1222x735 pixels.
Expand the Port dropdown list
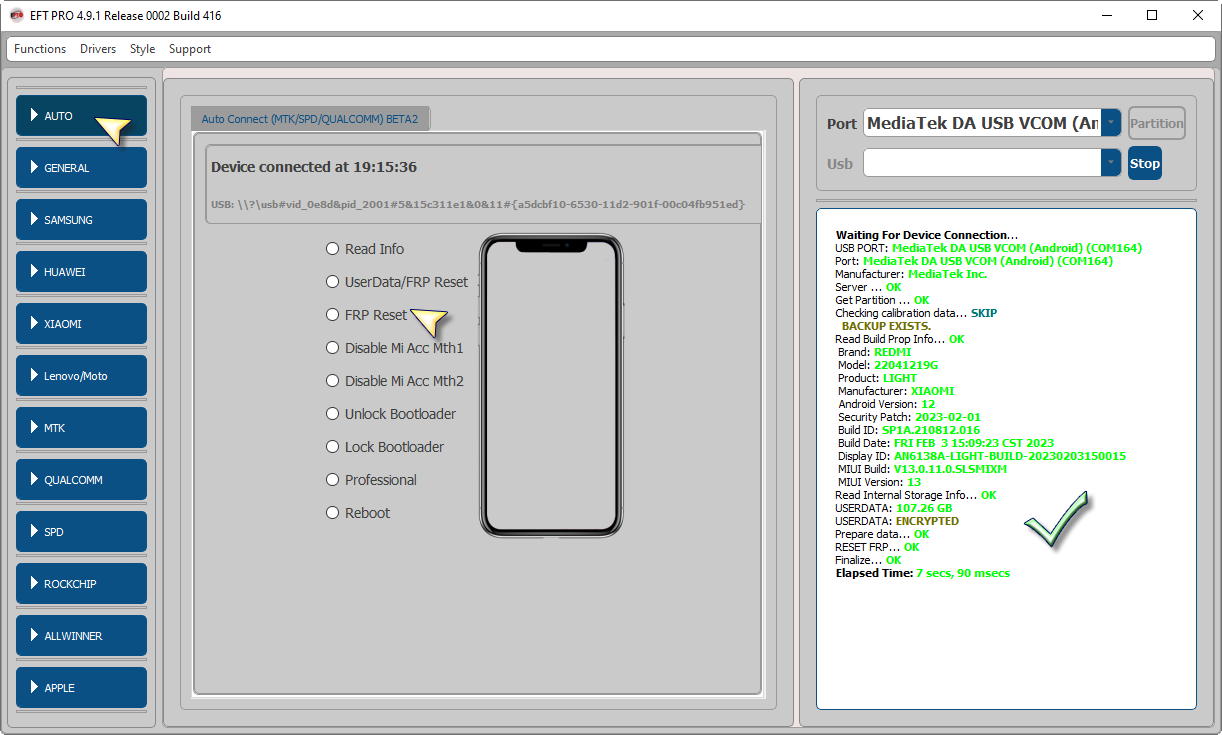1110,124
